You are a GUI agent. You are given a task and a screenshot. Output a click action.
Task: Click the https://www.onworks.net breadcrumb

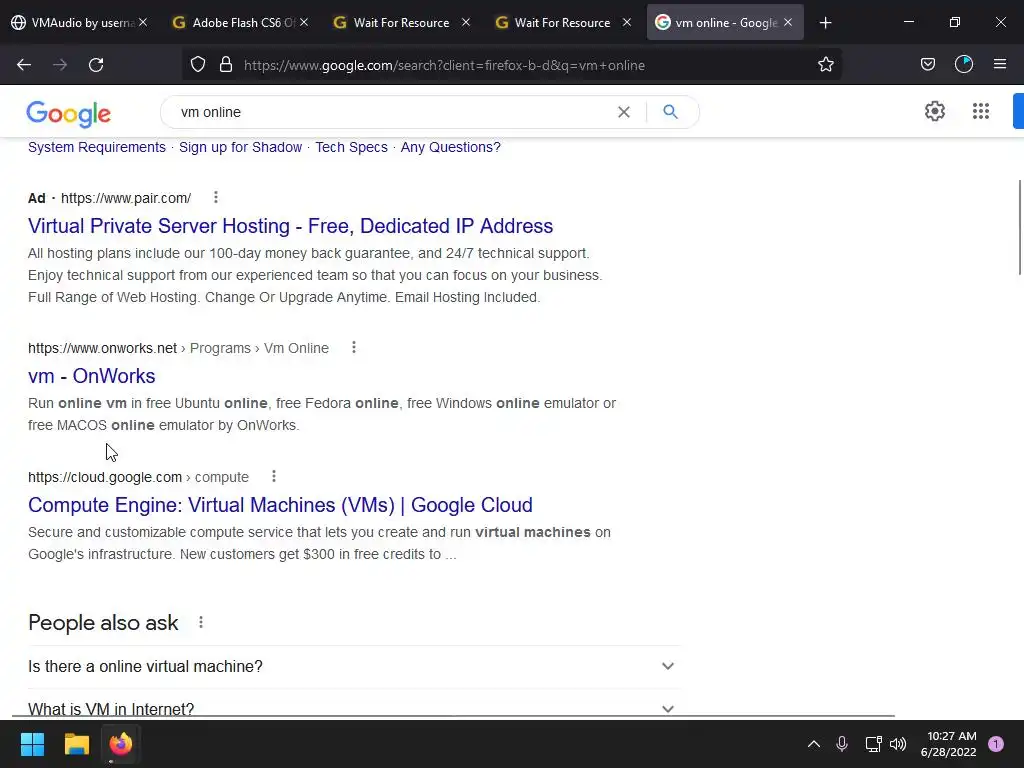(x=103, y=348)
